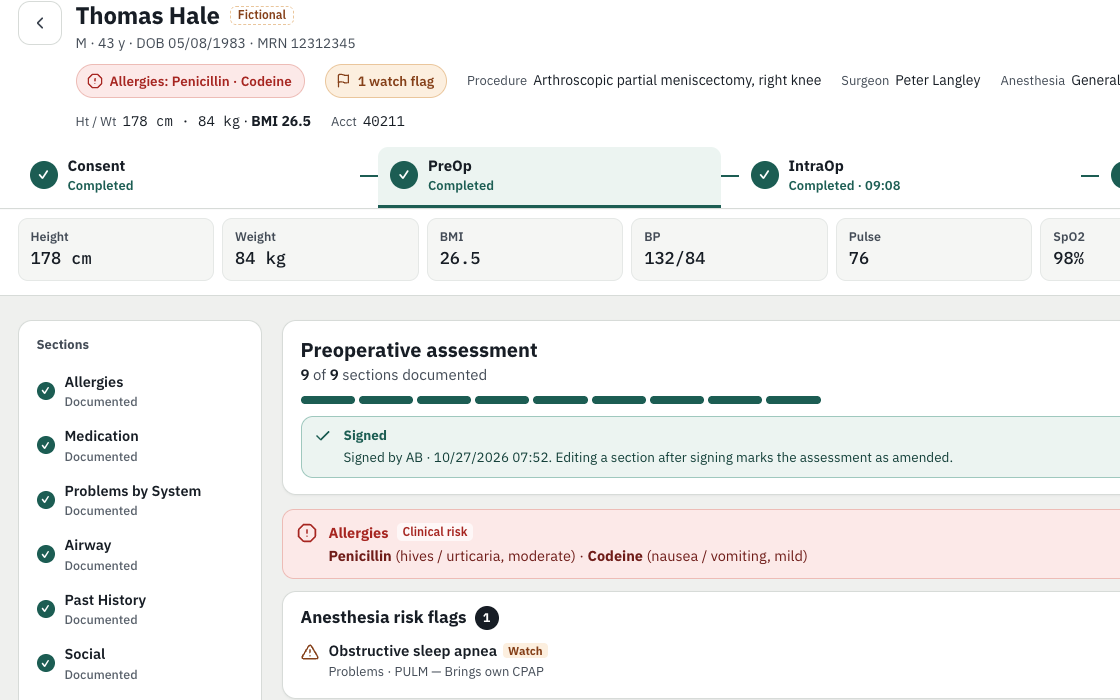
Task: Click the Medication section check icon
Action: [x=46, y=445]
